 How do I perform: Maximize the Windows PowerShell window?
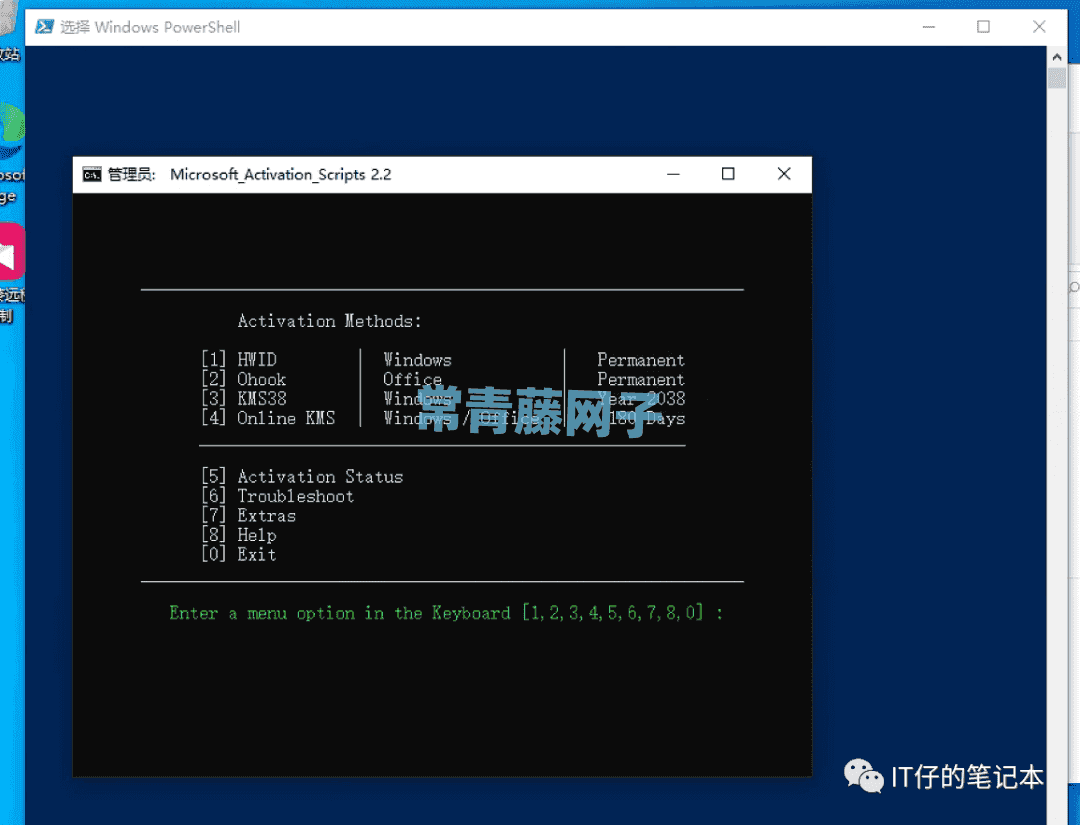pyautogui.click(x=984, y=27)
